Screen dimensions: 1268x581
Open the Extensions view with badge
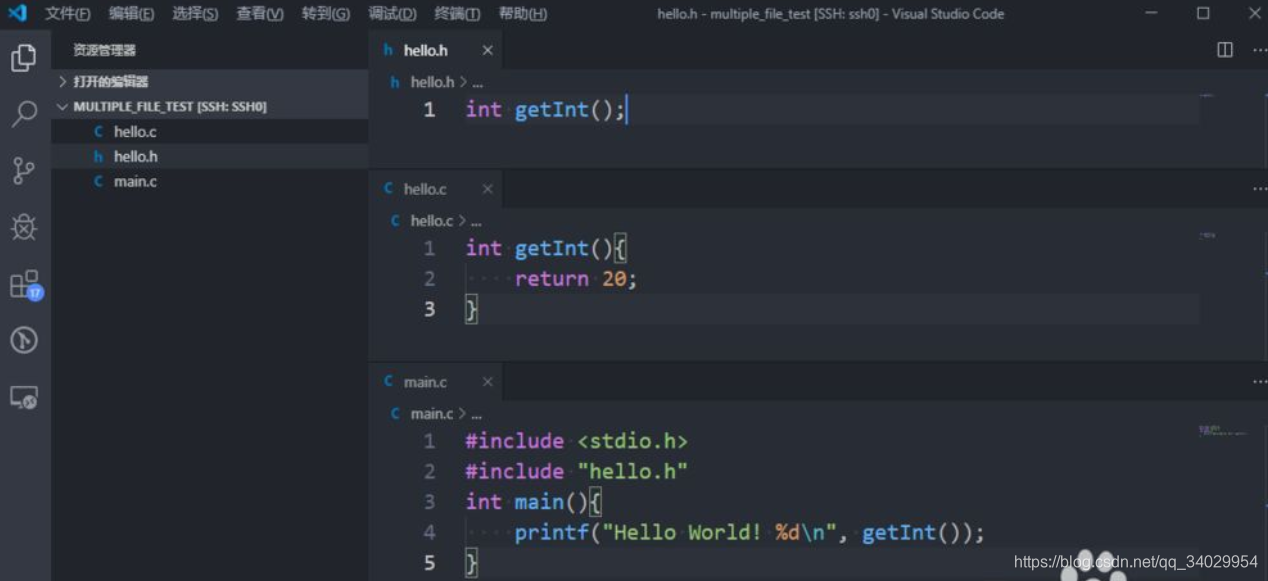(x=24, y=284)
